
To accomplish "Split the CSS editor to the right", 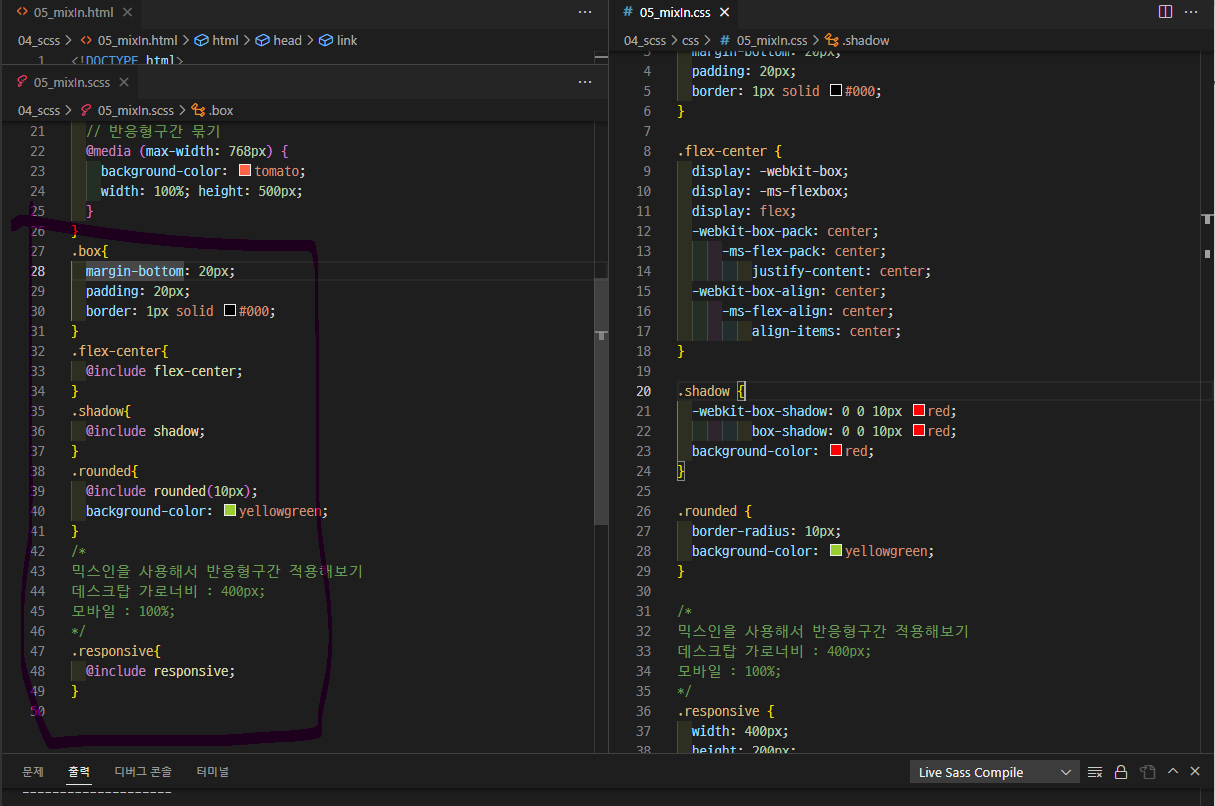I will click(x=1165, y=12).
